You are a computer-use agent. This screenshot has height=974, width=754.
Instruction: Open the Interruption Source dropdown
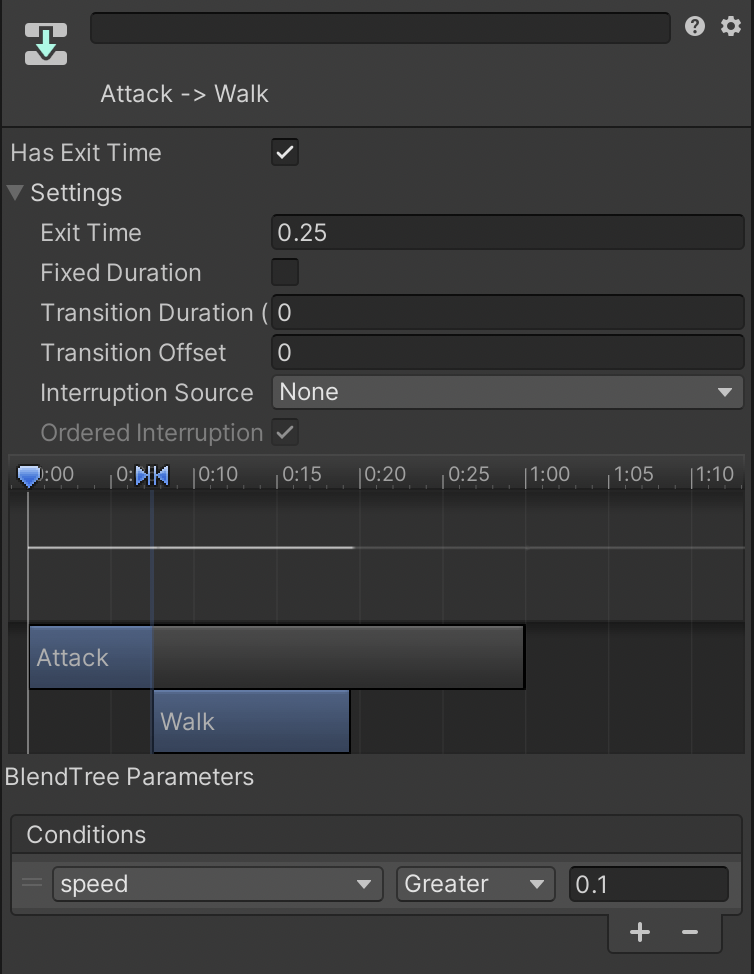(x=507, y=393)
